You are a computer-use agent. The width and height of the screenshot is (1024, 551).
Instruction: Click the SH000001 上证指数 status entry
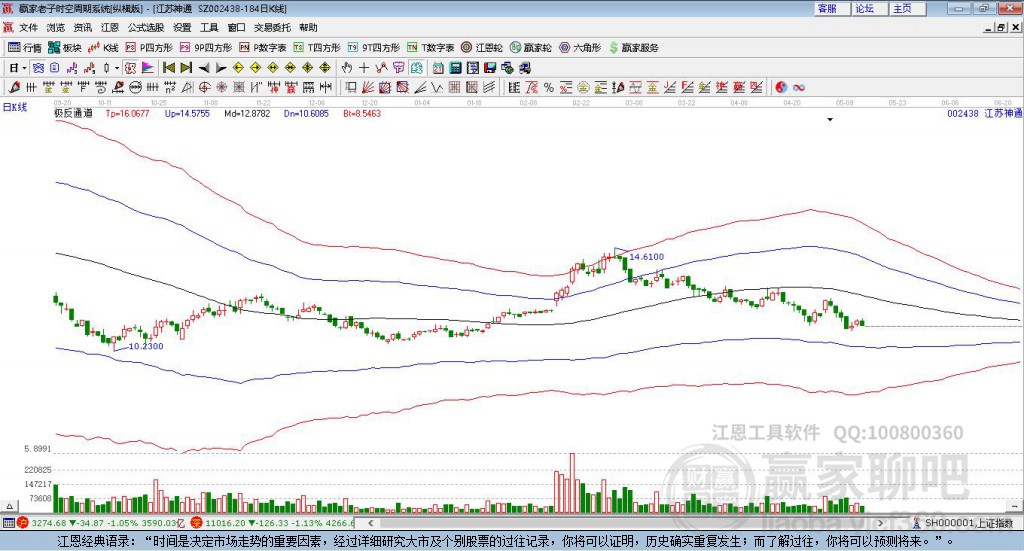968,523
